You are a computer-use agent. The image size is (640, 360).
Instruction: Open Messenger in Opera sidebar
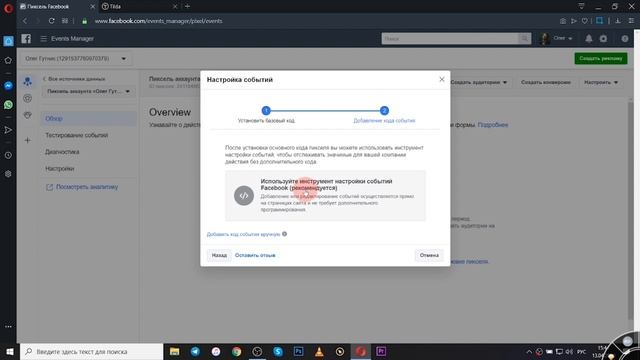click(8, 86)
